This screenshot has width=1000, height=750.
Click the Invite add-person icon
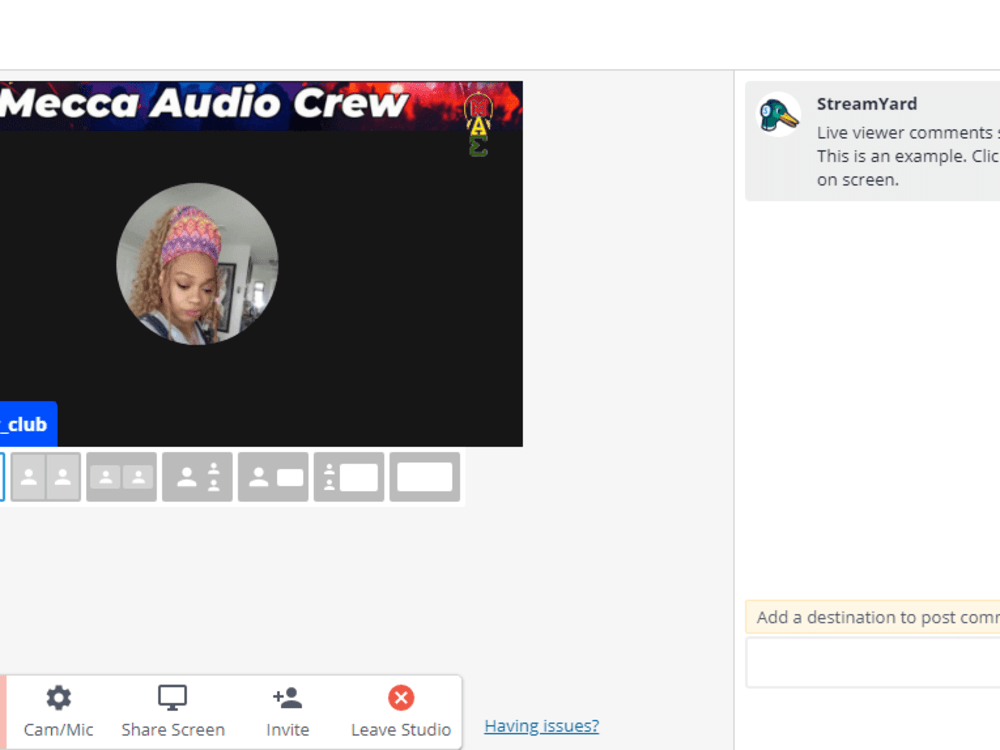(x=288, y=698)
